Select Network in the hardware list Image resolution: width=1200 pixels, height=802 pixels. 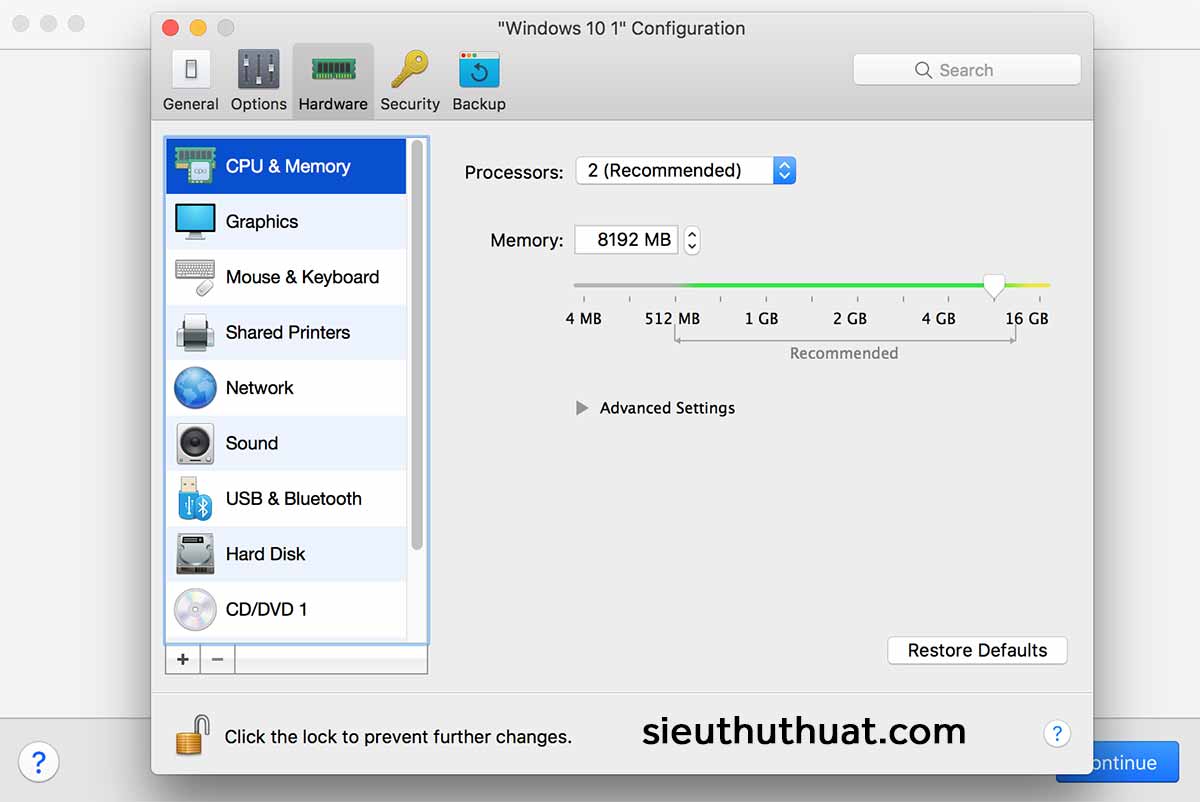click(286, 388)
